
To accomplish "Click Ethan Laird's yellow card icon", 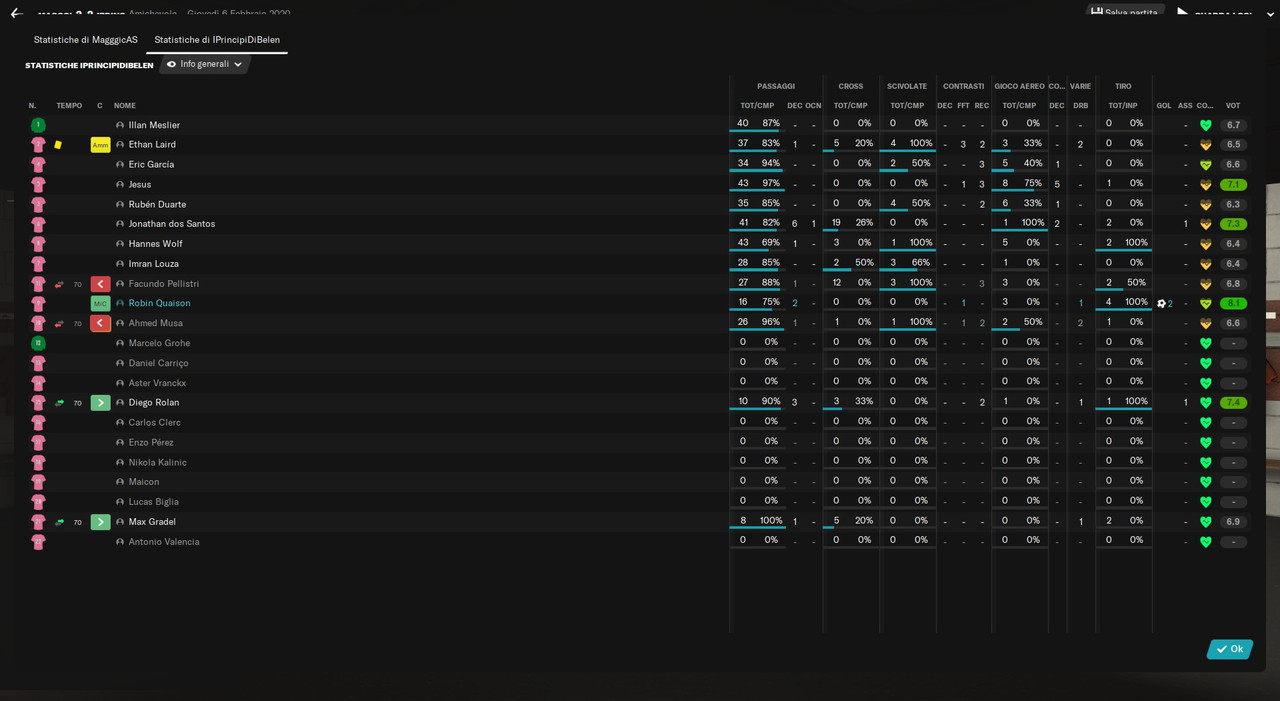I will tap(58, 145).
